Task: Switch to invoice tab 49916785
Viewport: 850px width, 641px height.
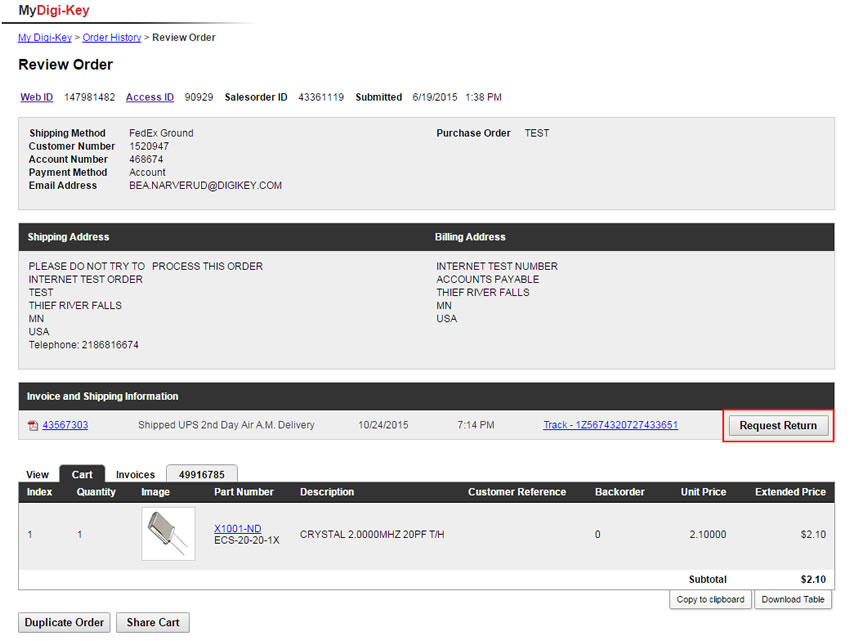Action: tap(201, 475)
